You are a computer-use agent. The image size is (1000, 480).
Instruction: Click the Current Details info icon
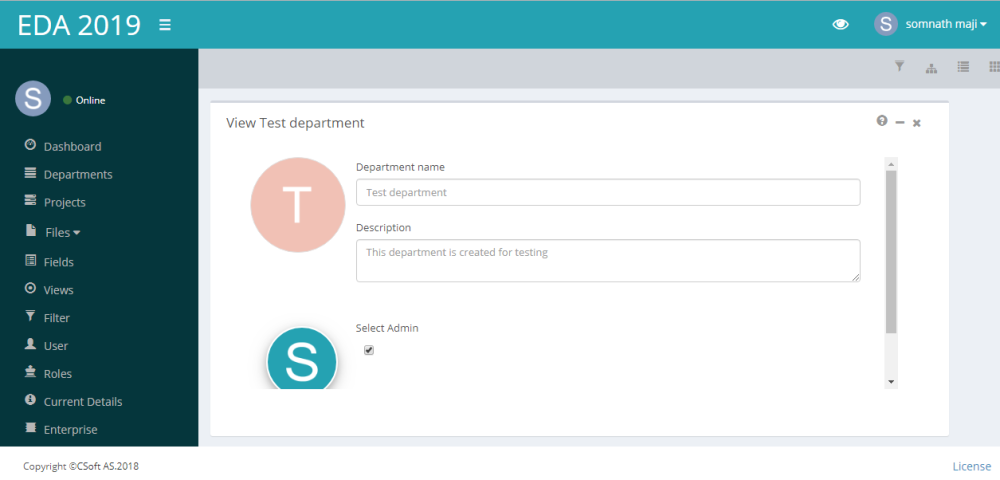(x=30, y=400)
